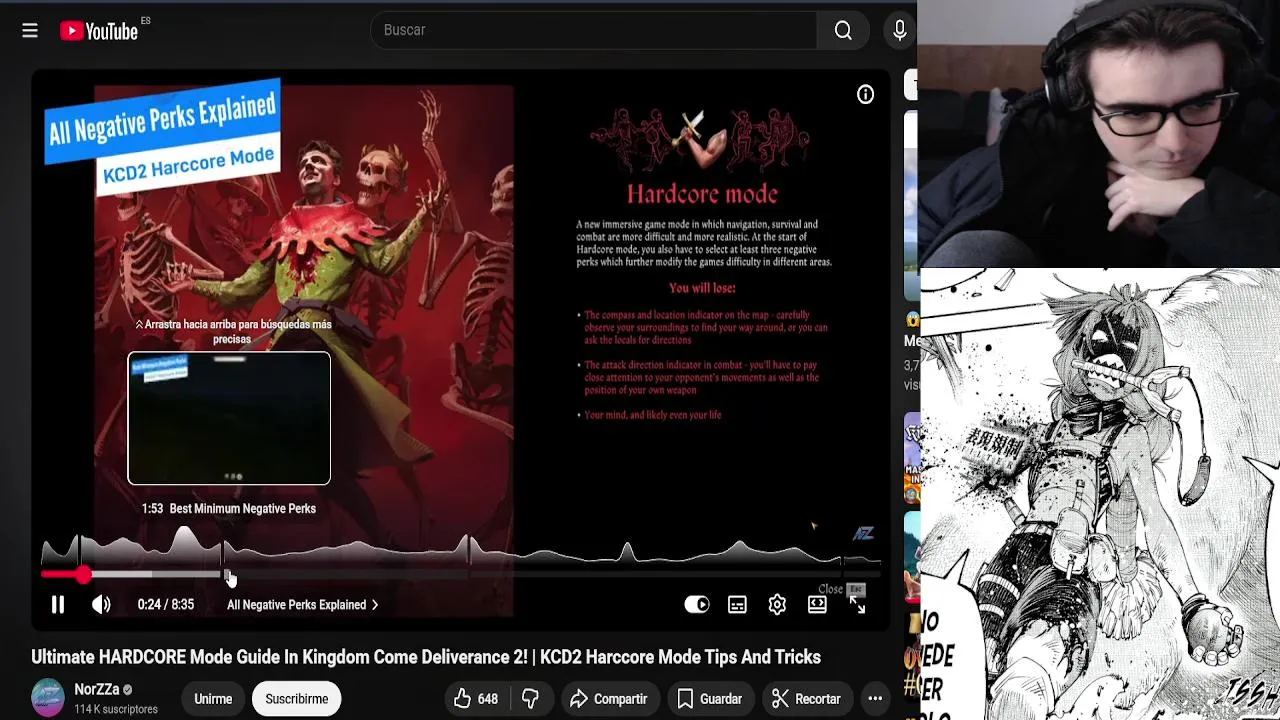Click the '114 K suscriptores' text
This screenshot has height=720, width=1280.
click(116, 709)
